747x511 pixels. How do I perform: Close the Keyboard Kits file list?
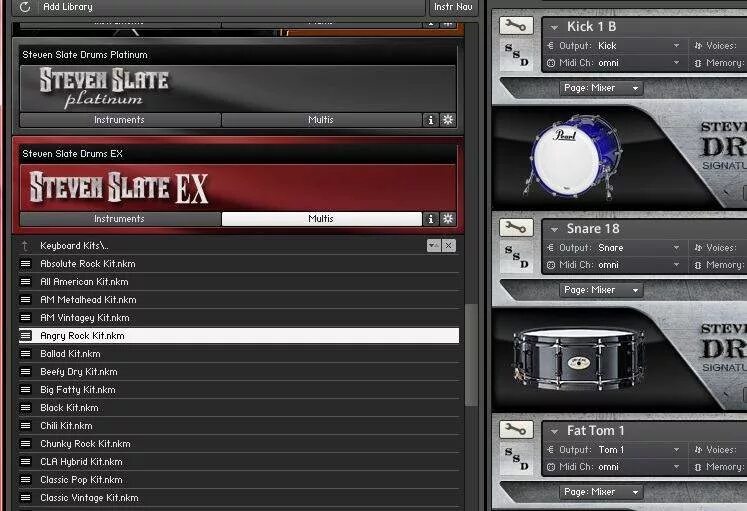coord(449,245)
